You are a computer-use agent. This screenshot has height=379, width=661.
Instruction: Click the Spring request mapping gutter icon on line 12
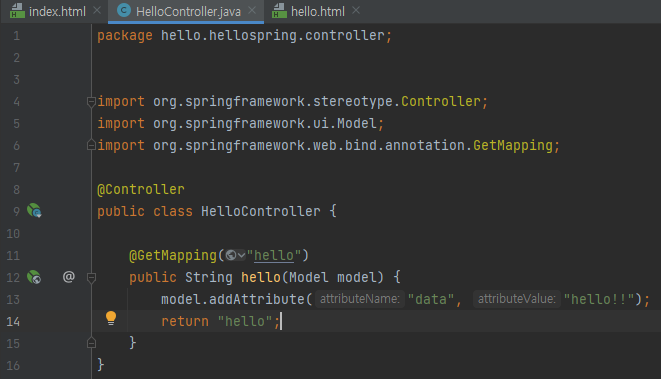pyautogui.click(x=34, y=277)
